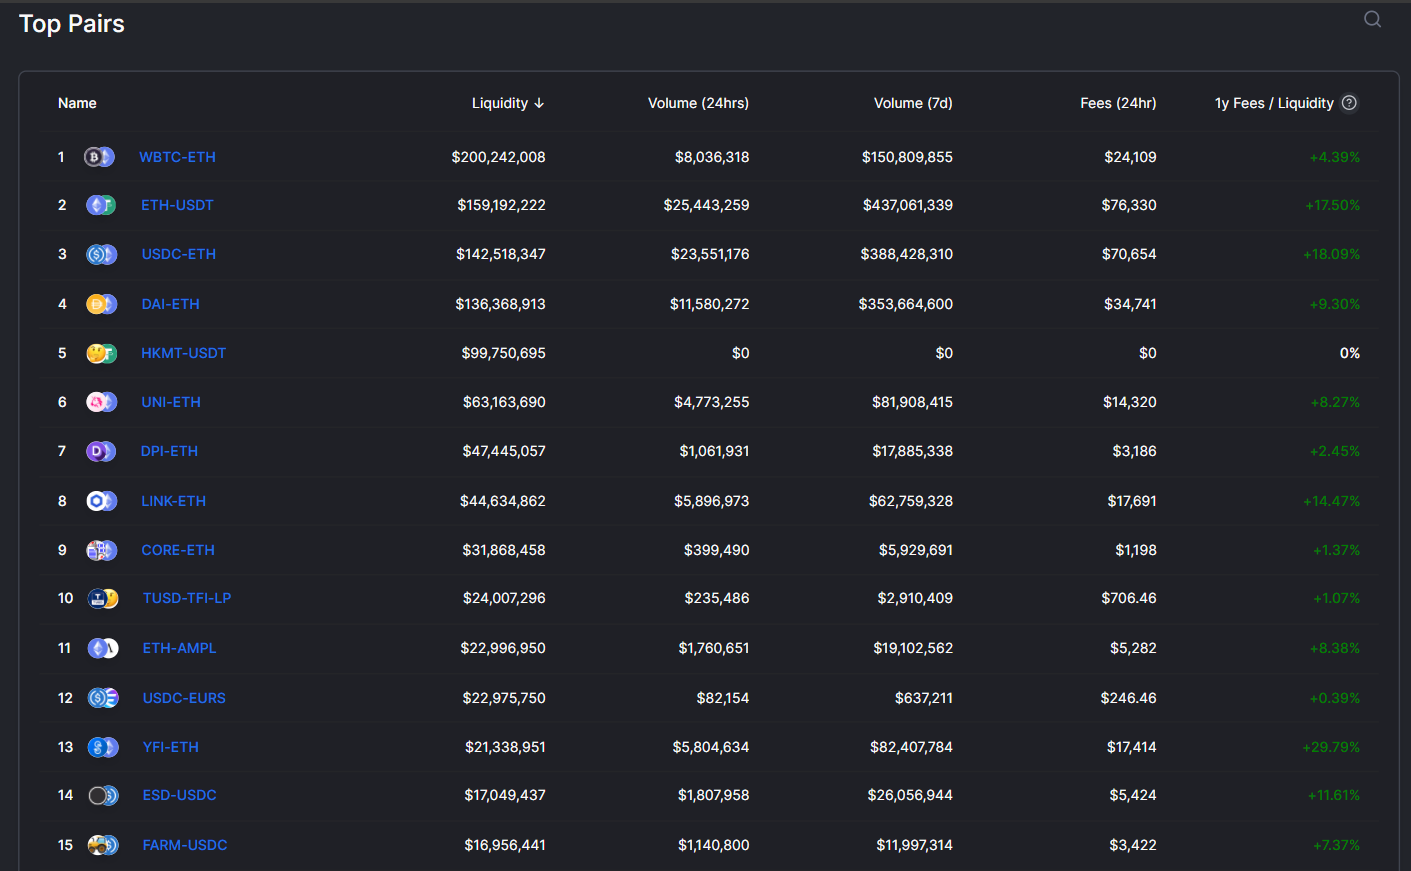Click WBTC-ETH liquidity value $200,242,008
Screen dimensions: 1411x871
499,157
